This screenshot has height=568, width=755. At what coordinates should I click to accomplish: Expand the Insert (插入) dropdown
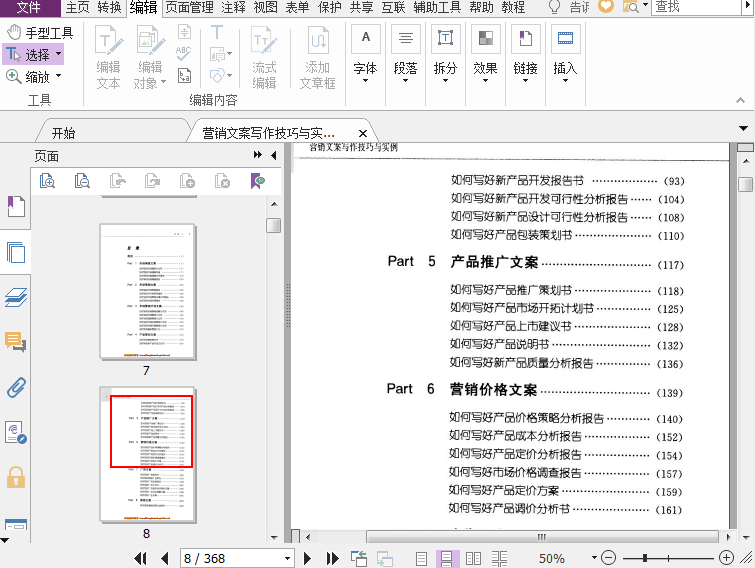pos(565,84)
